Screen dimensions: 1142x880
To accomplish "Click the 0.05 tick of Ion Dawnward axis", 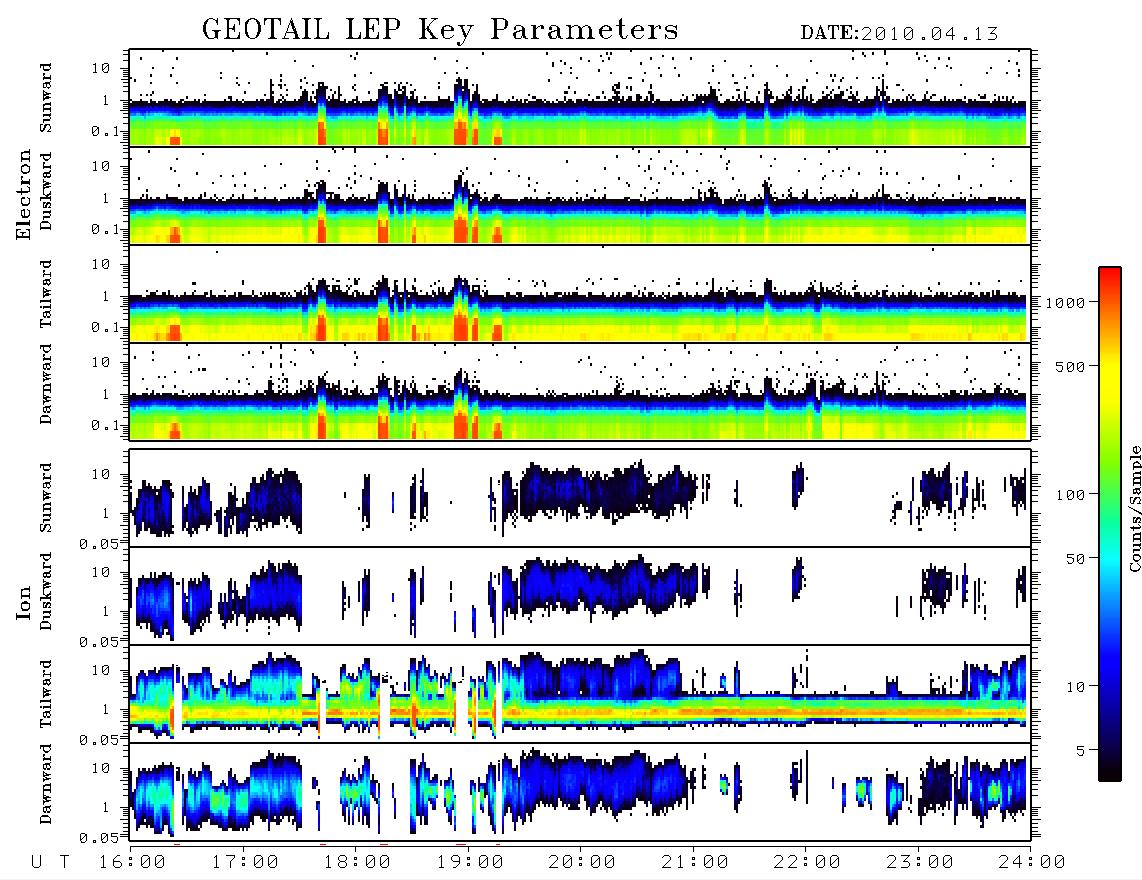I will 98,838.
